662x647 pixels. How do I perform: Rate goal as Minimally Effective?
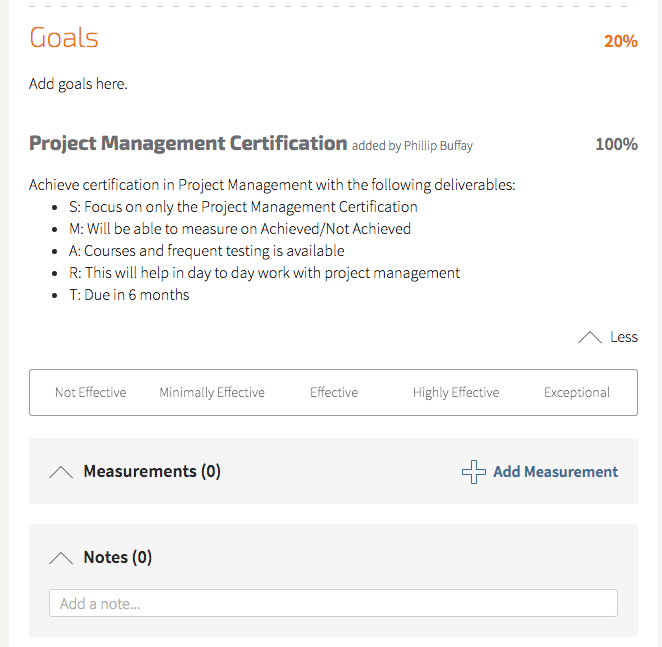(212, 392)
